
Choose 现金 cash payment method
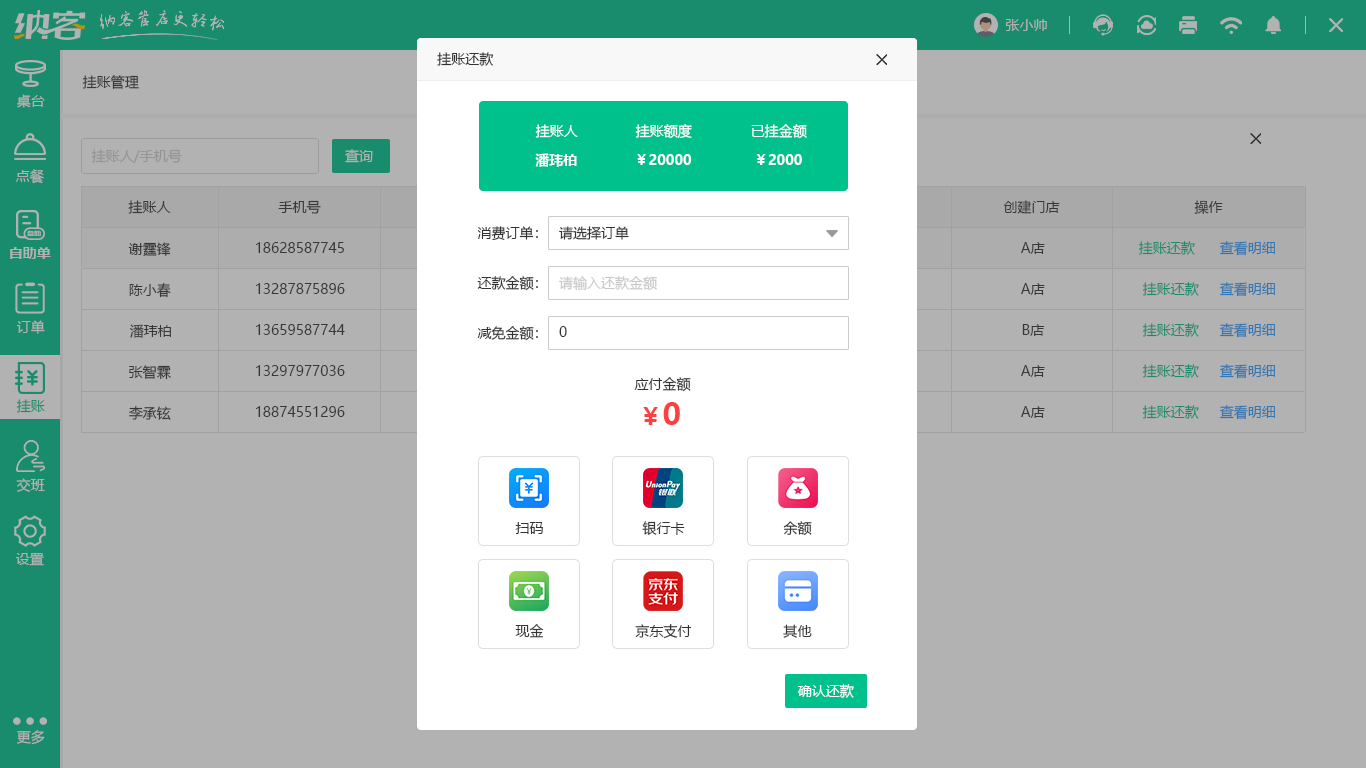[529, 604]
